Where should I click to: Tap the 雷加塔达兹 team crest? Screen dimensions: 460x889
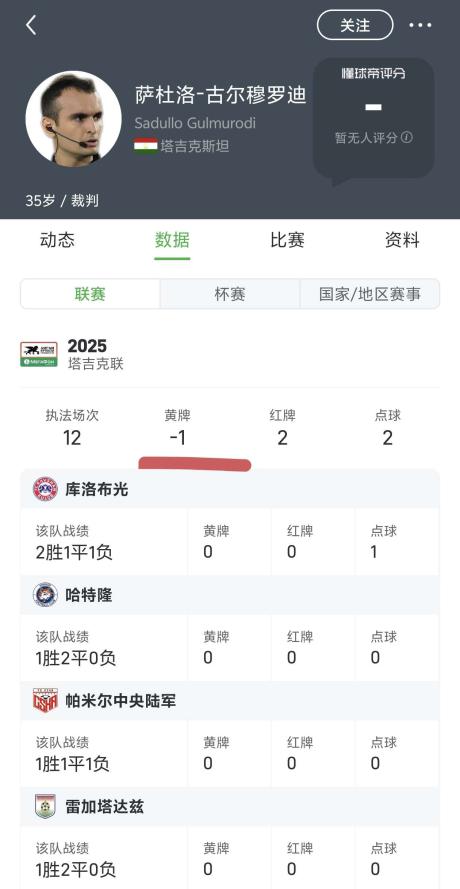point(45,806)
